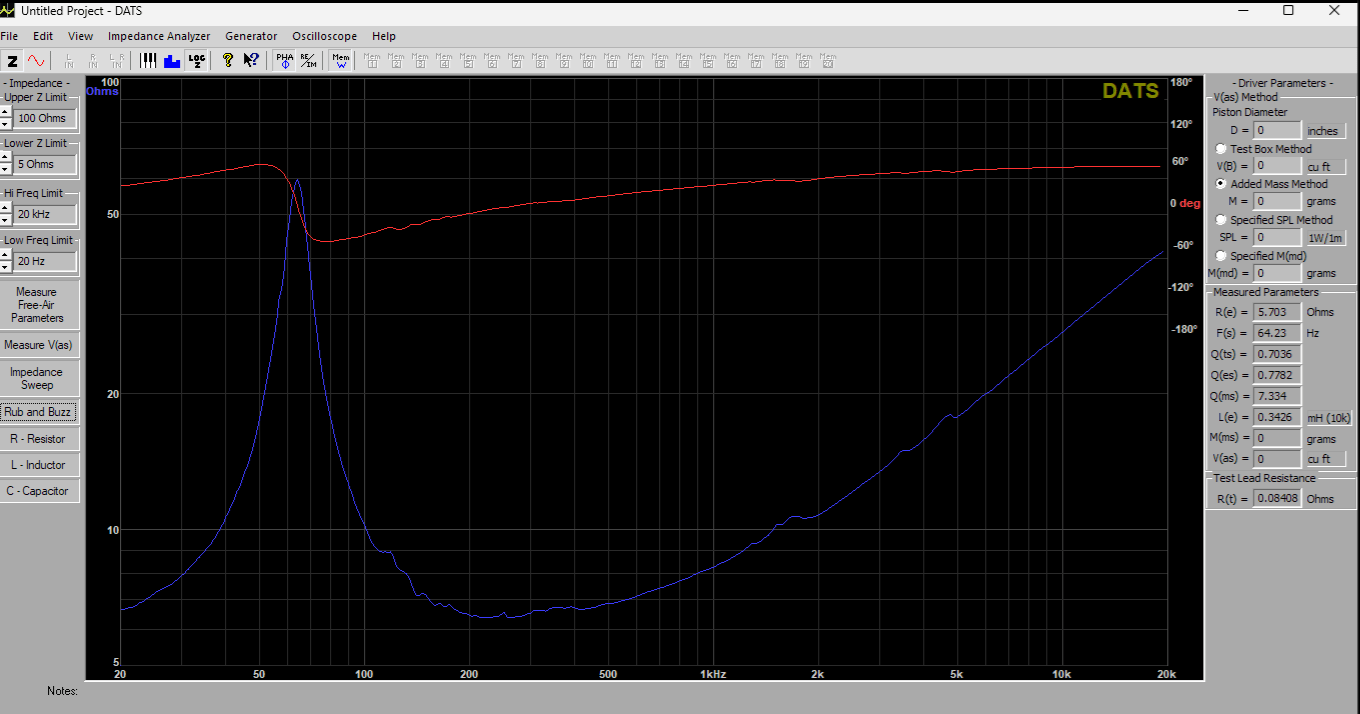Select the Mem 3 memory slot icon
The height and width of the screenshot is (714, 1360).
tap(420, 60)
